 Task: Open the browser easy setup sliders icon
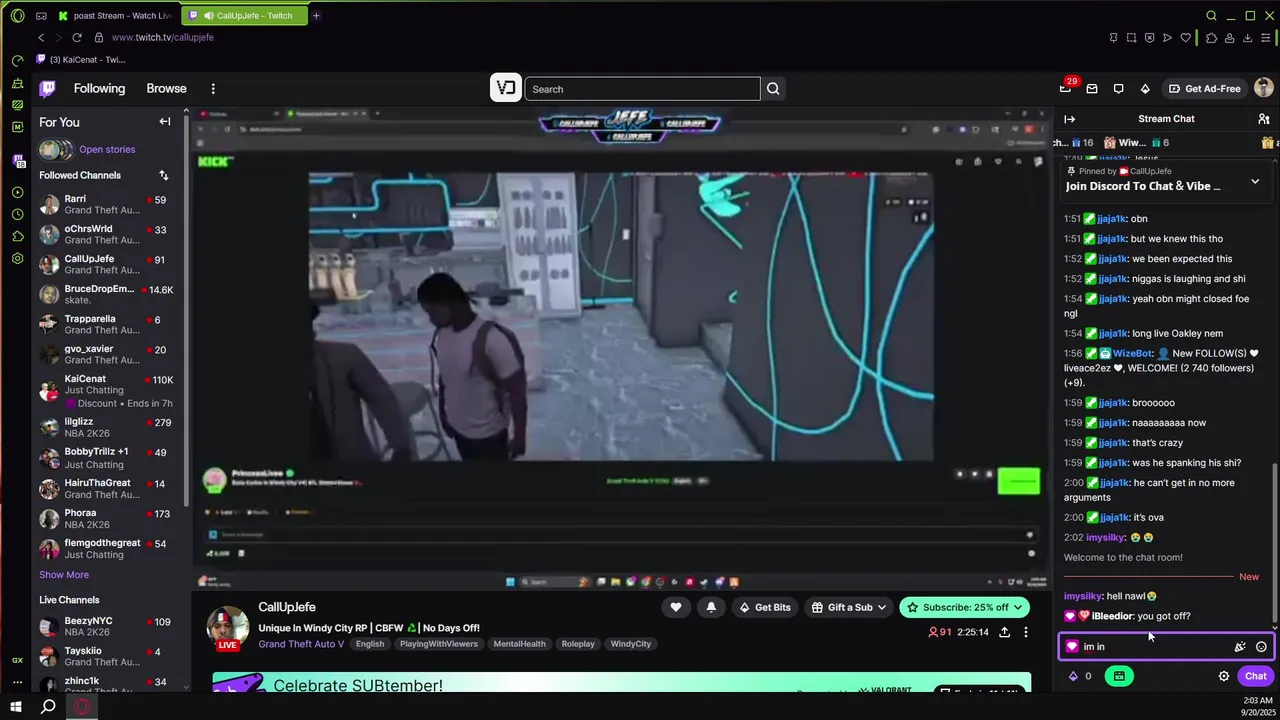[1265, 38]
